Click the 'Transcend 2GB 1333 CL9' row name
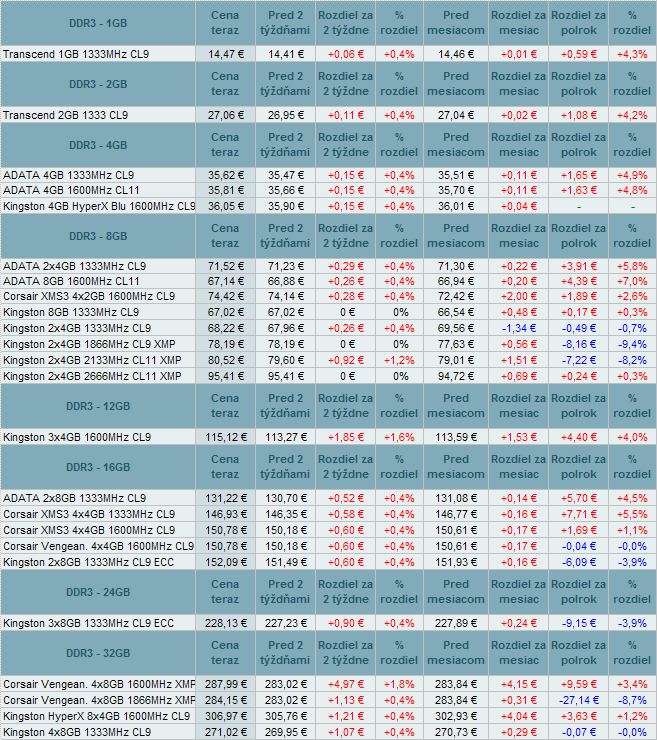This screenshot has height=740, width=657. (x=65, y=115)
